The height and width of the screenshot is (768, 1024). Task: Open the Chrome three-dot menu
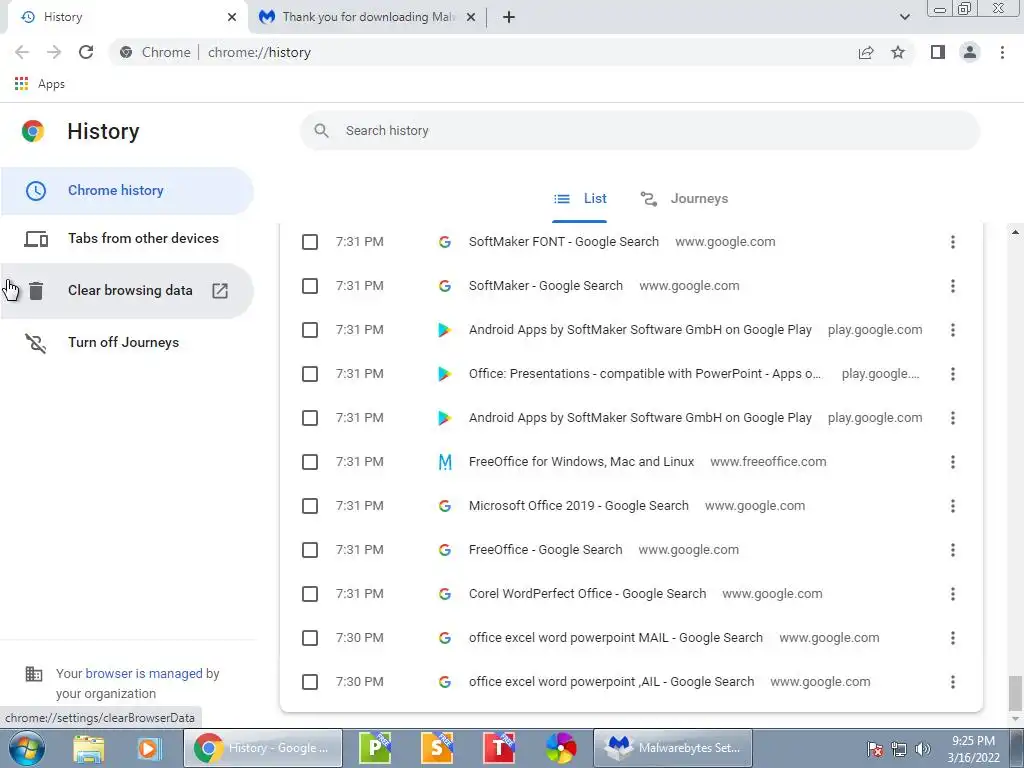coord(1002,52)
